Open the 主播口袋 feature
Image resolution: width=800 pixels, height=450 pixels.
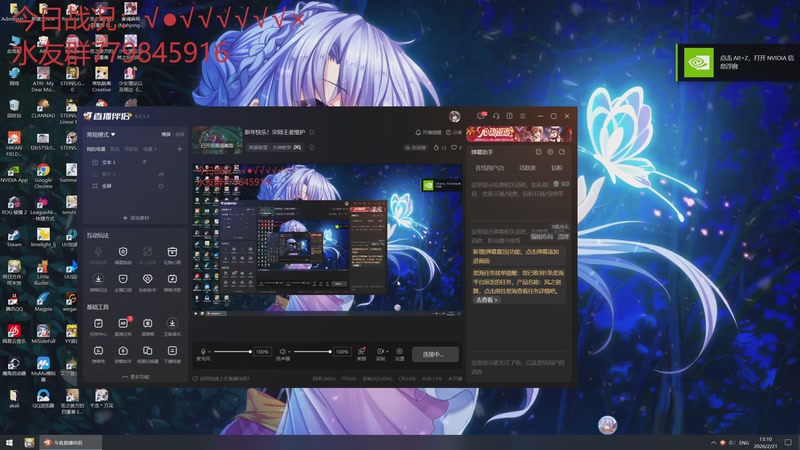click(x=123, y=282)
